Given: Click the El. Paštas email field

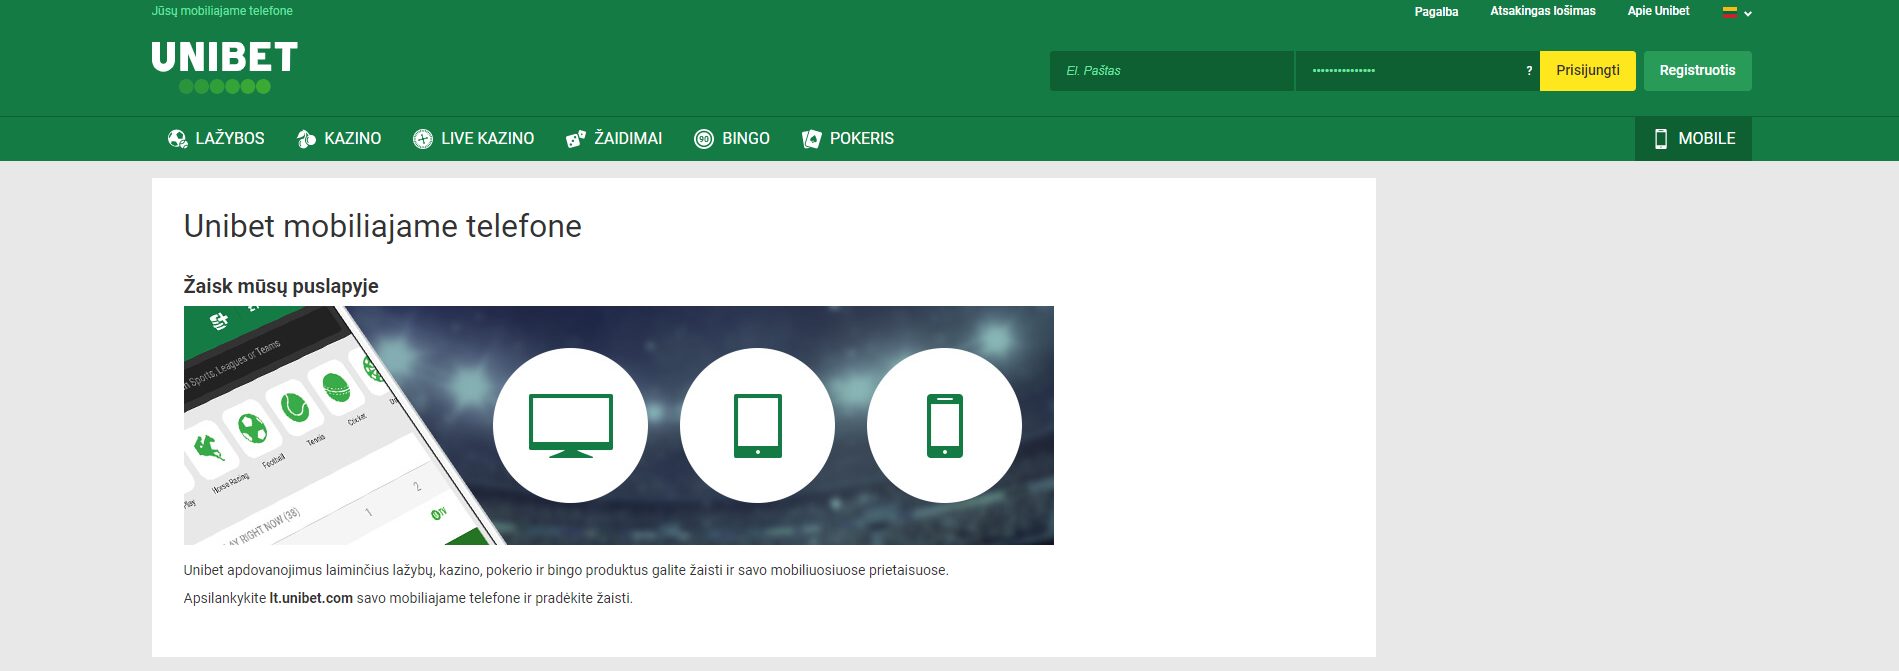Looking at the screenshot, I should pyautogui.click(x=1171, y=71).
